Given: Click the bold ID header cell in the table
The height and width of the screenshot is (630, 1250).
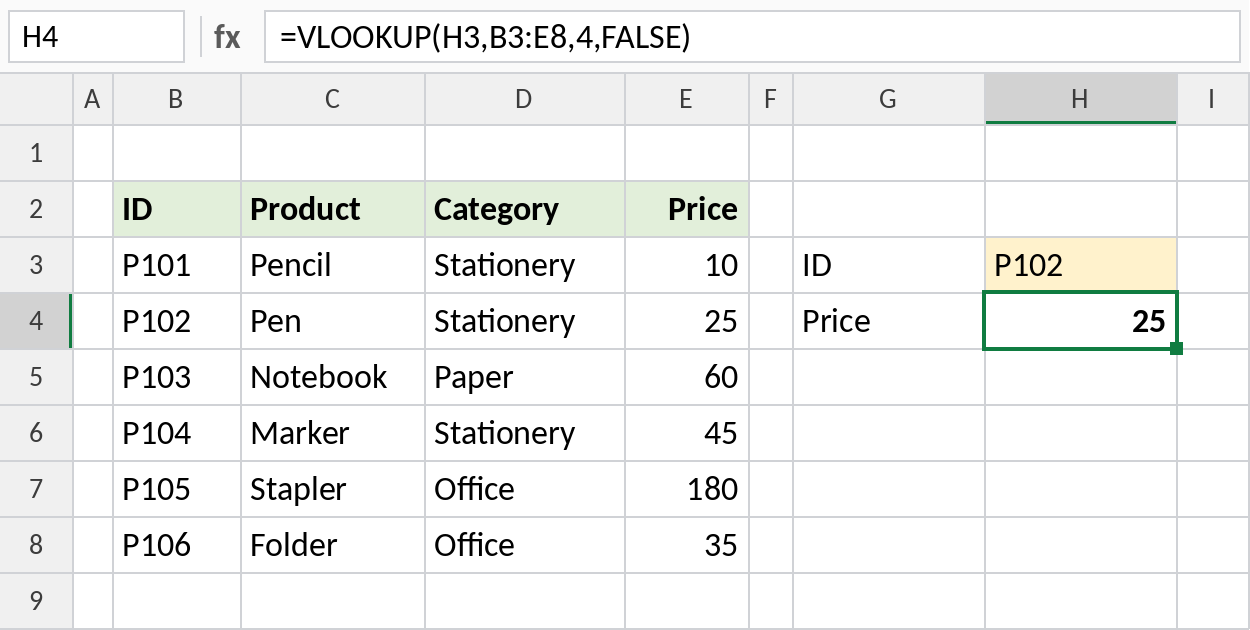Looking at the screenshot, I should tap(177, 209).
